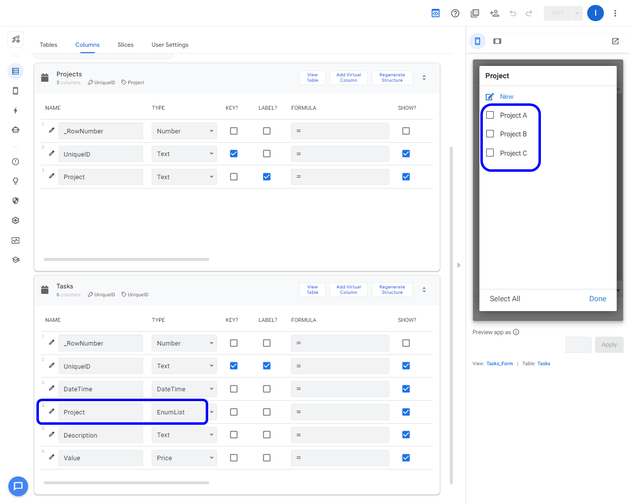This screenshot has width=630, height=504.
Task: Click the Preview app as input field
Action: 578,344
